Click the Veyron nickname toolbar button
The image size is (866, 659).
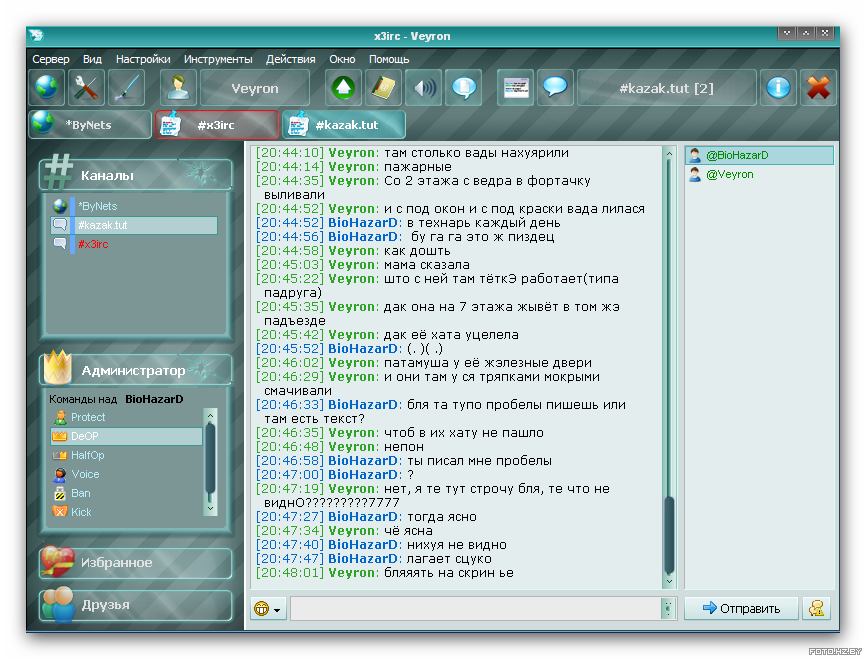[x=255, y=88]
